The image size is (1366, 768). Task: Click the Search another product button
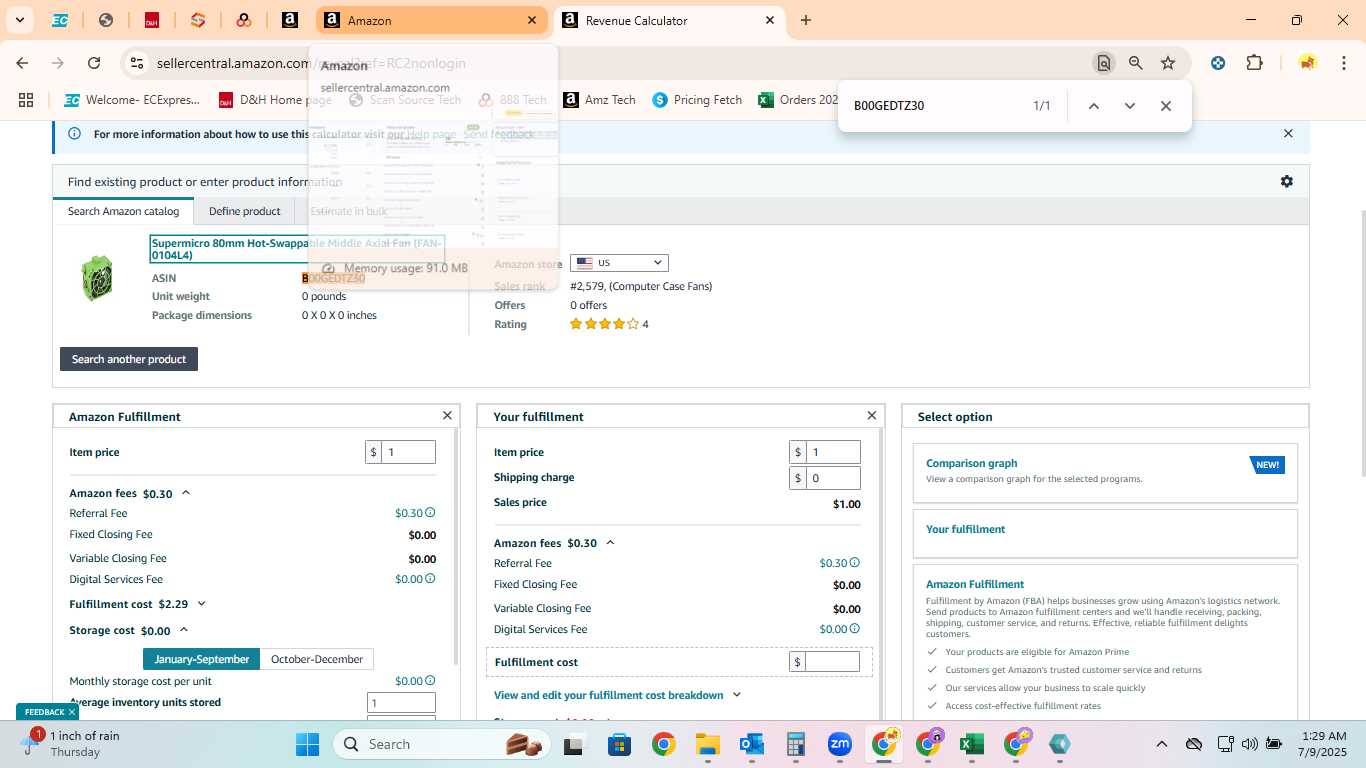pos(129,359)
